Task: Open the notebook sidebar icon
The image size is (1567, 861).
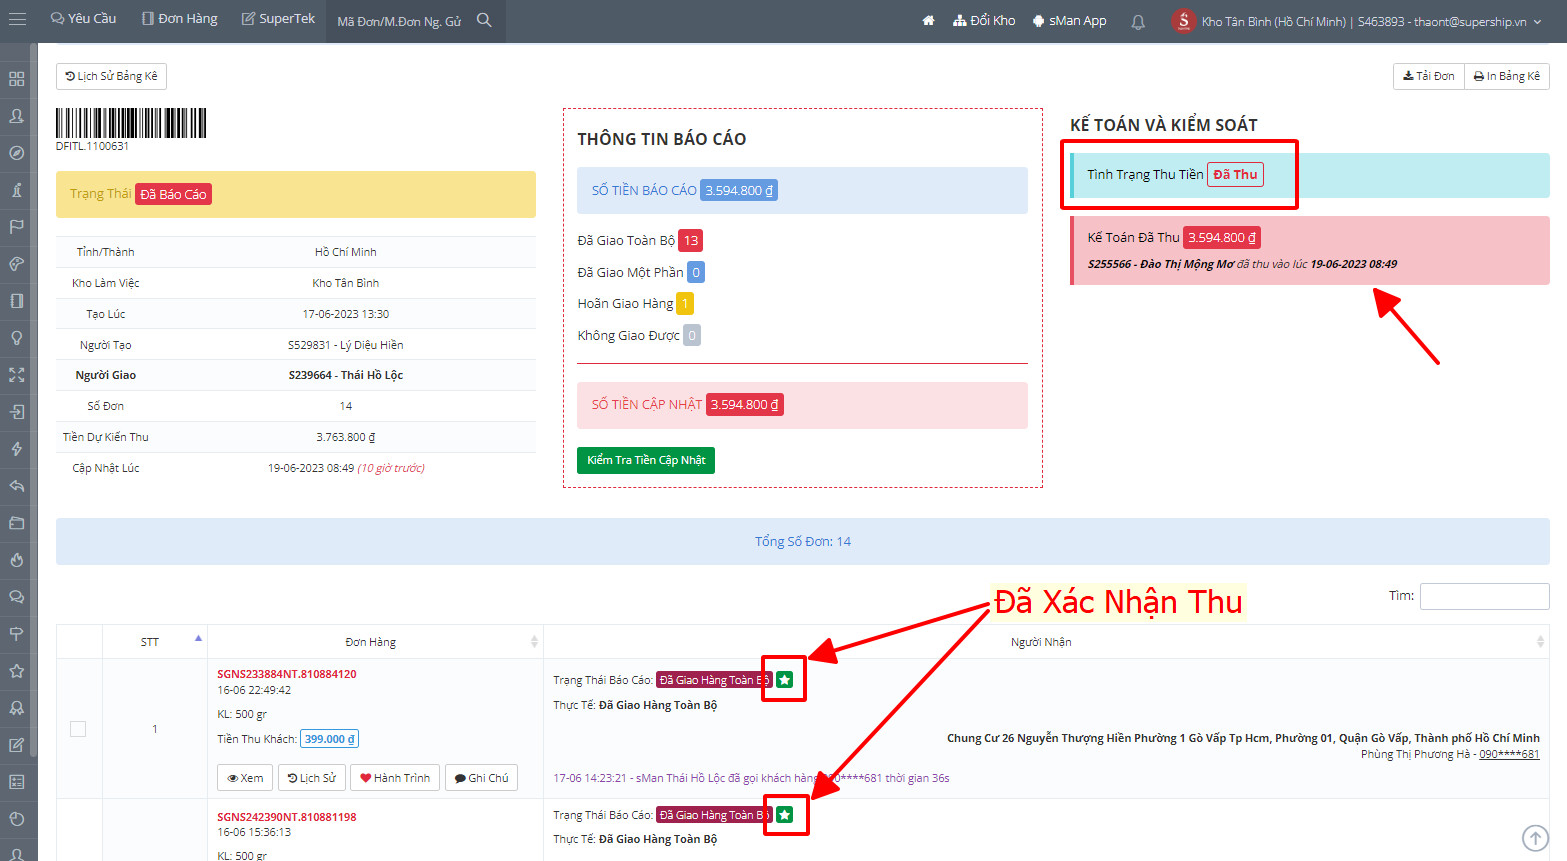Action: [x=17, y=301]
